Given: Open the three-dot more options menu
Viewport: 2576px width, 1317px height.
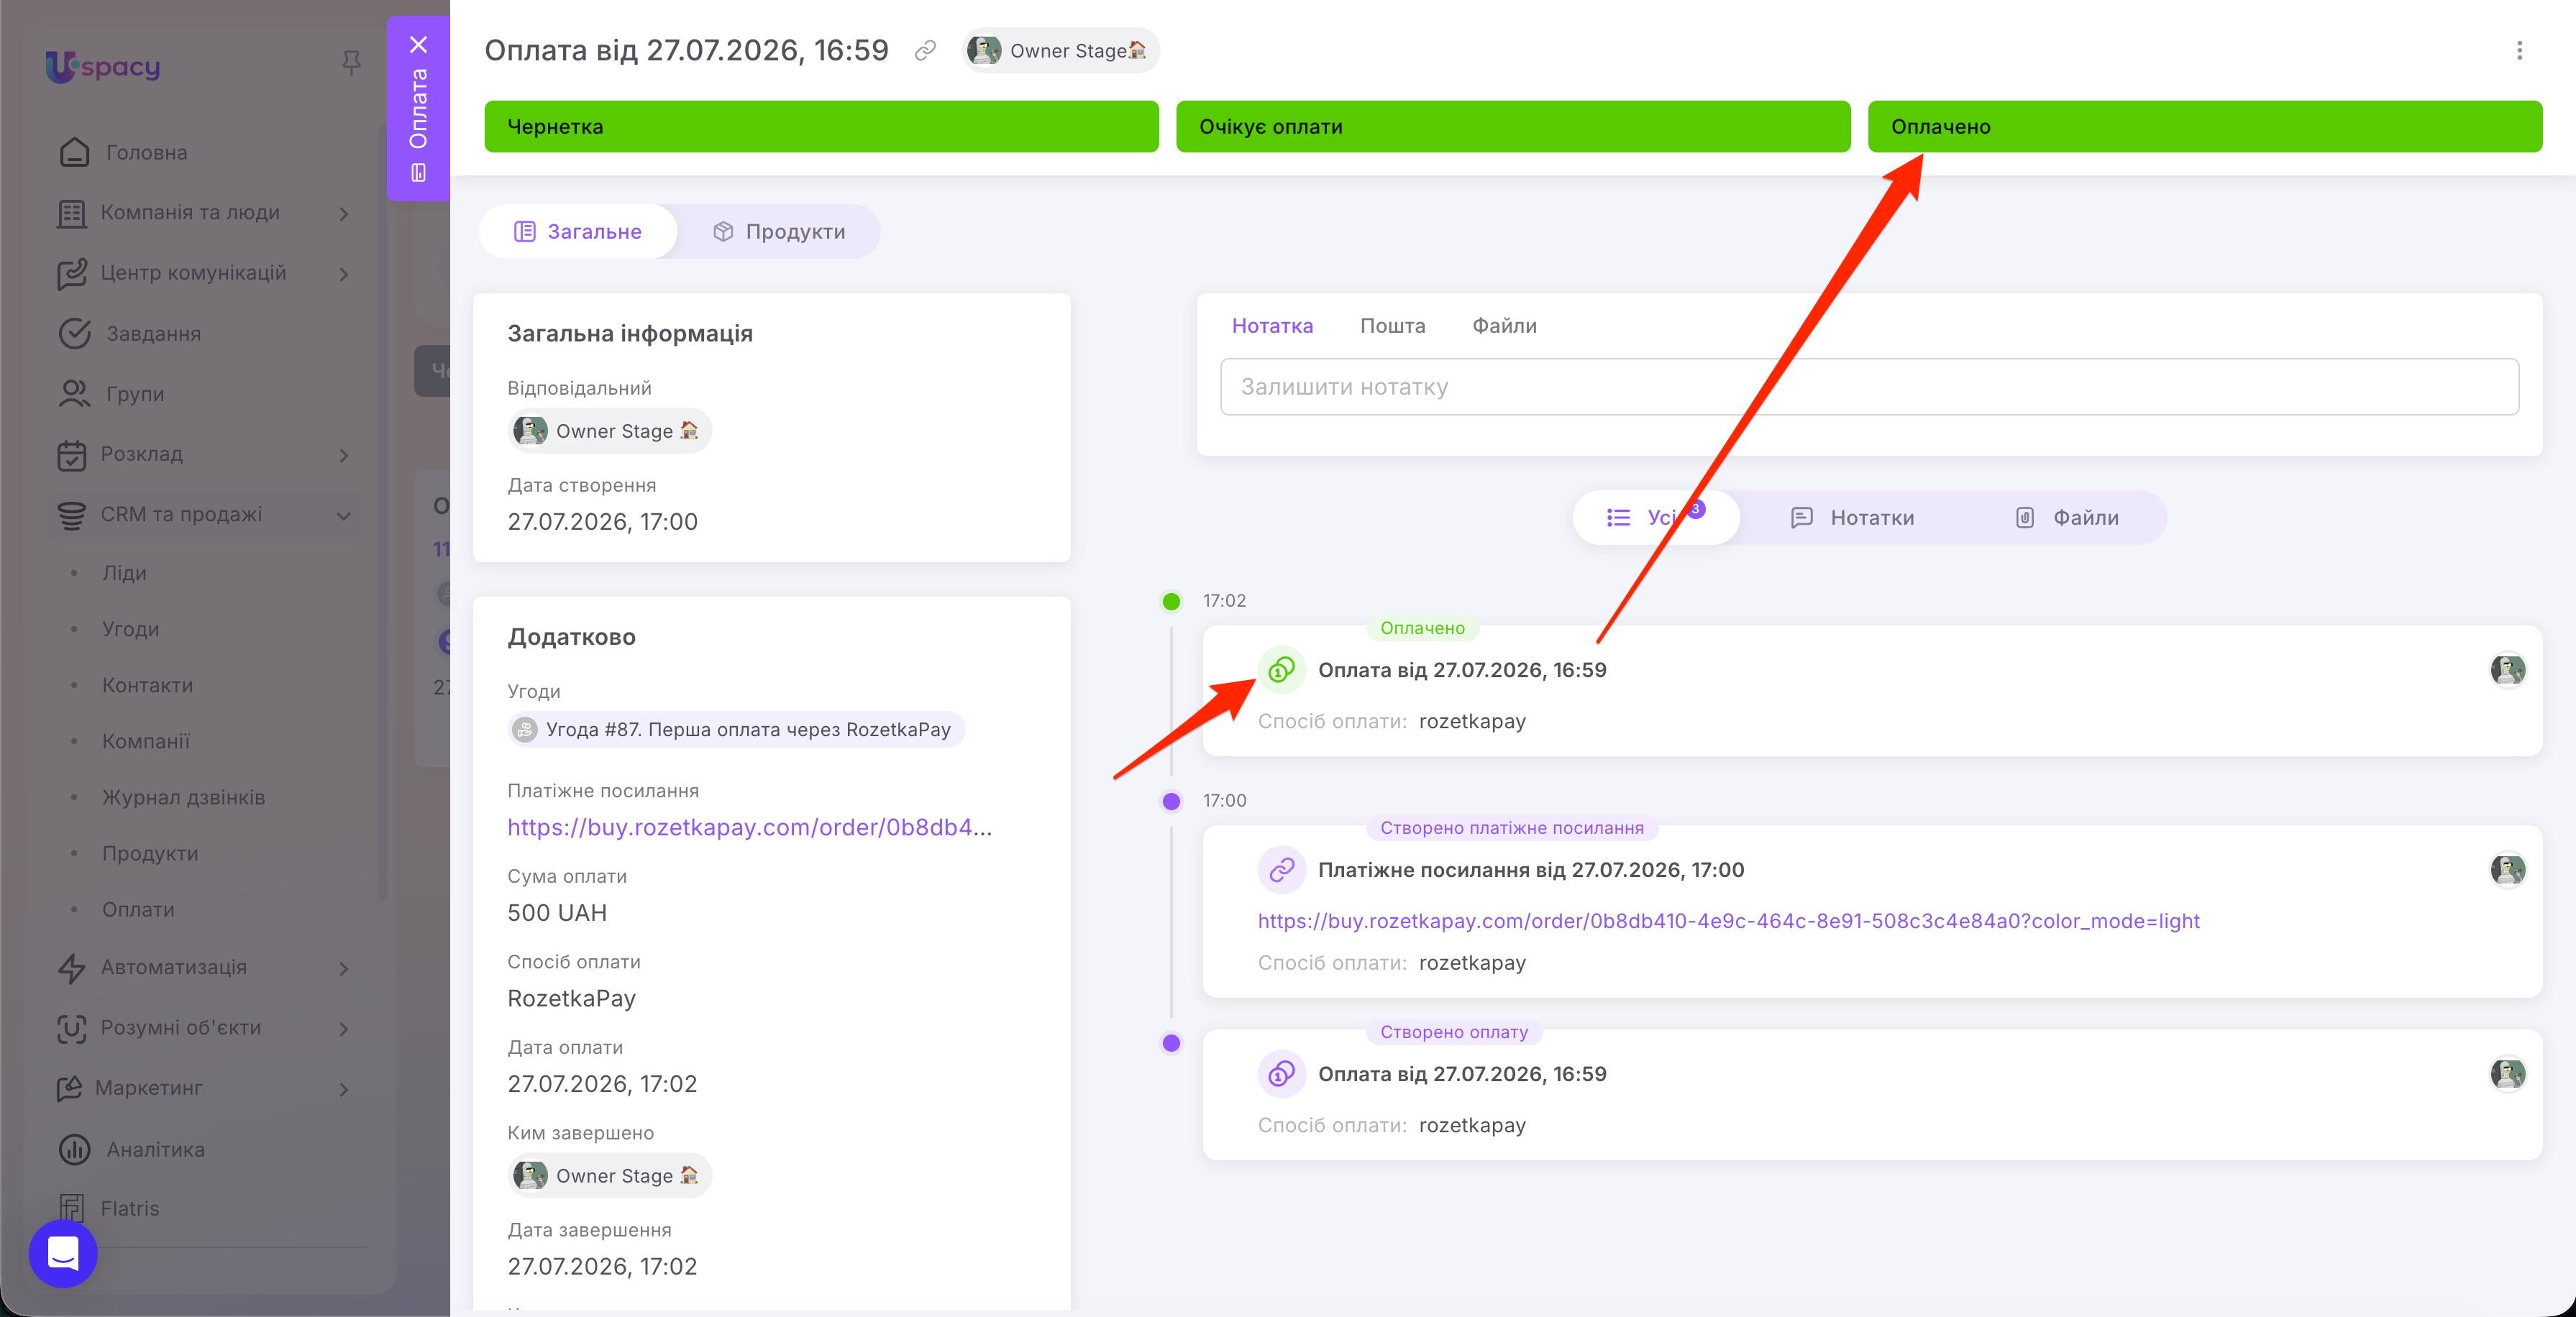Looking at the screenshot, I should point(2519,50).
